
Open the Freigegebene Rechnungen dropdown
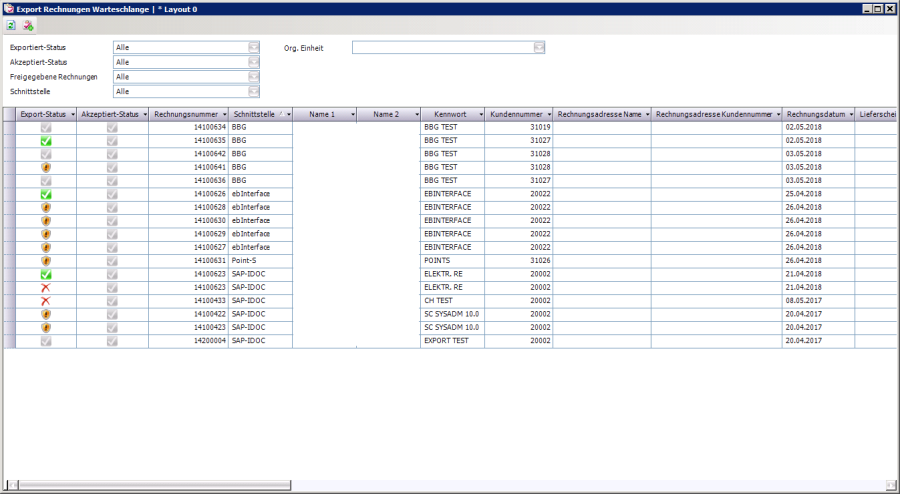[254, 77]
